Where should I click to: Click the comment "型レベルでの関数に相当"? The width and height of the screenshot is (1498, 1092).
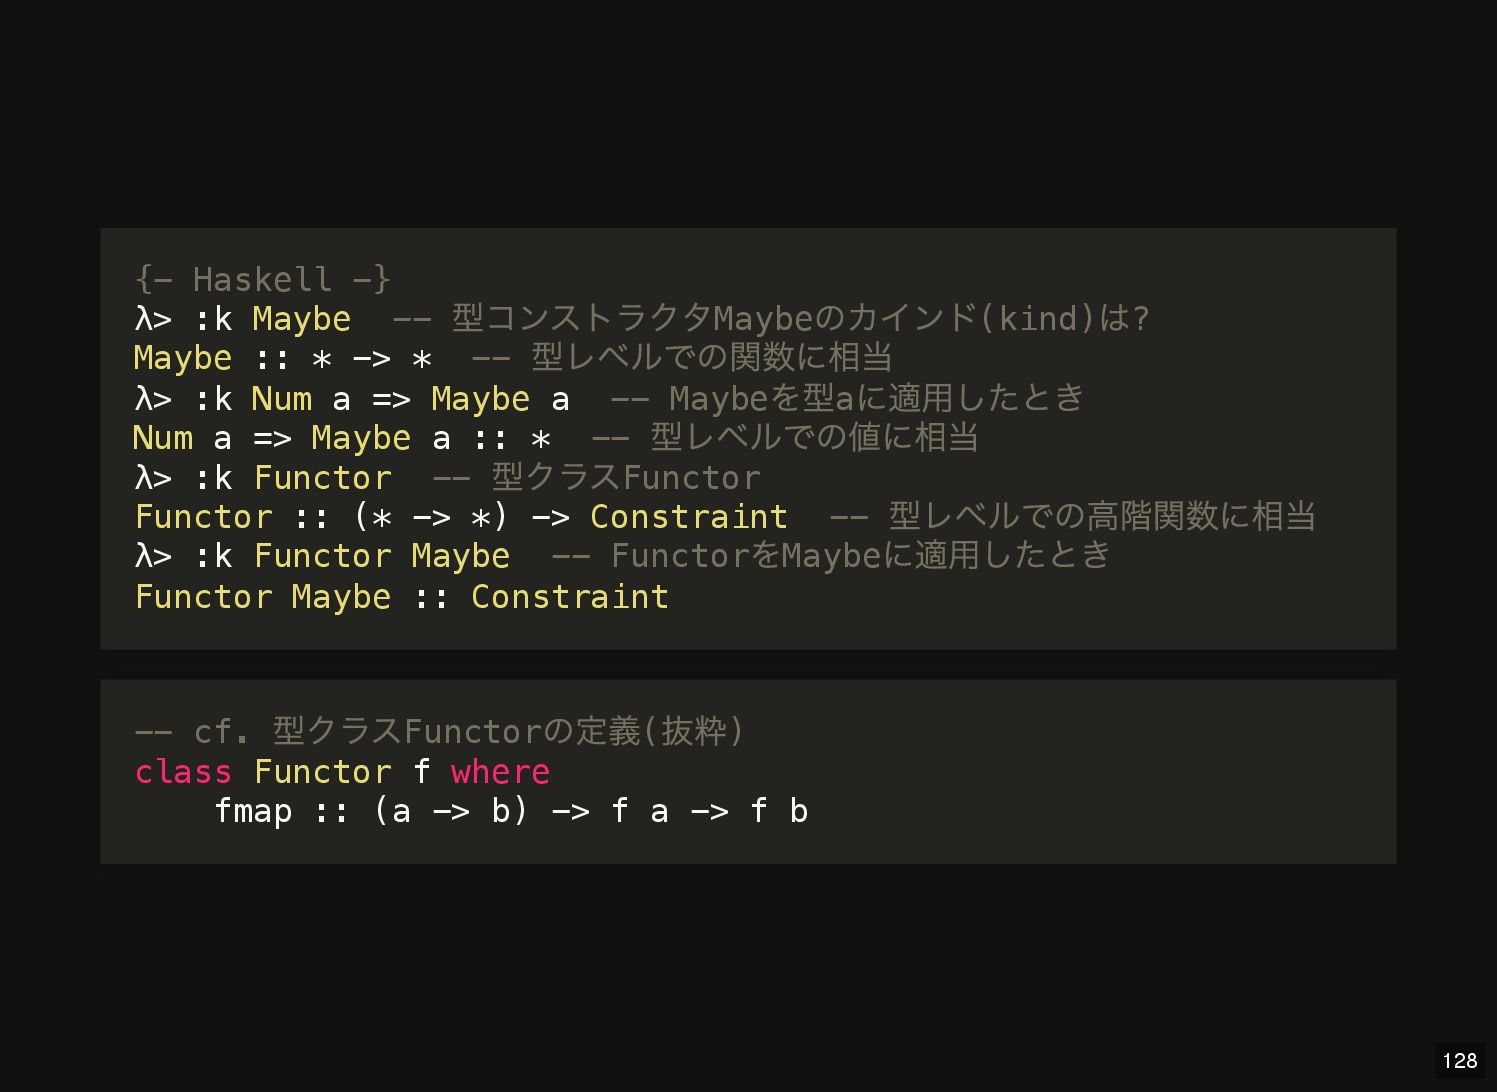(x=711, y=357)
